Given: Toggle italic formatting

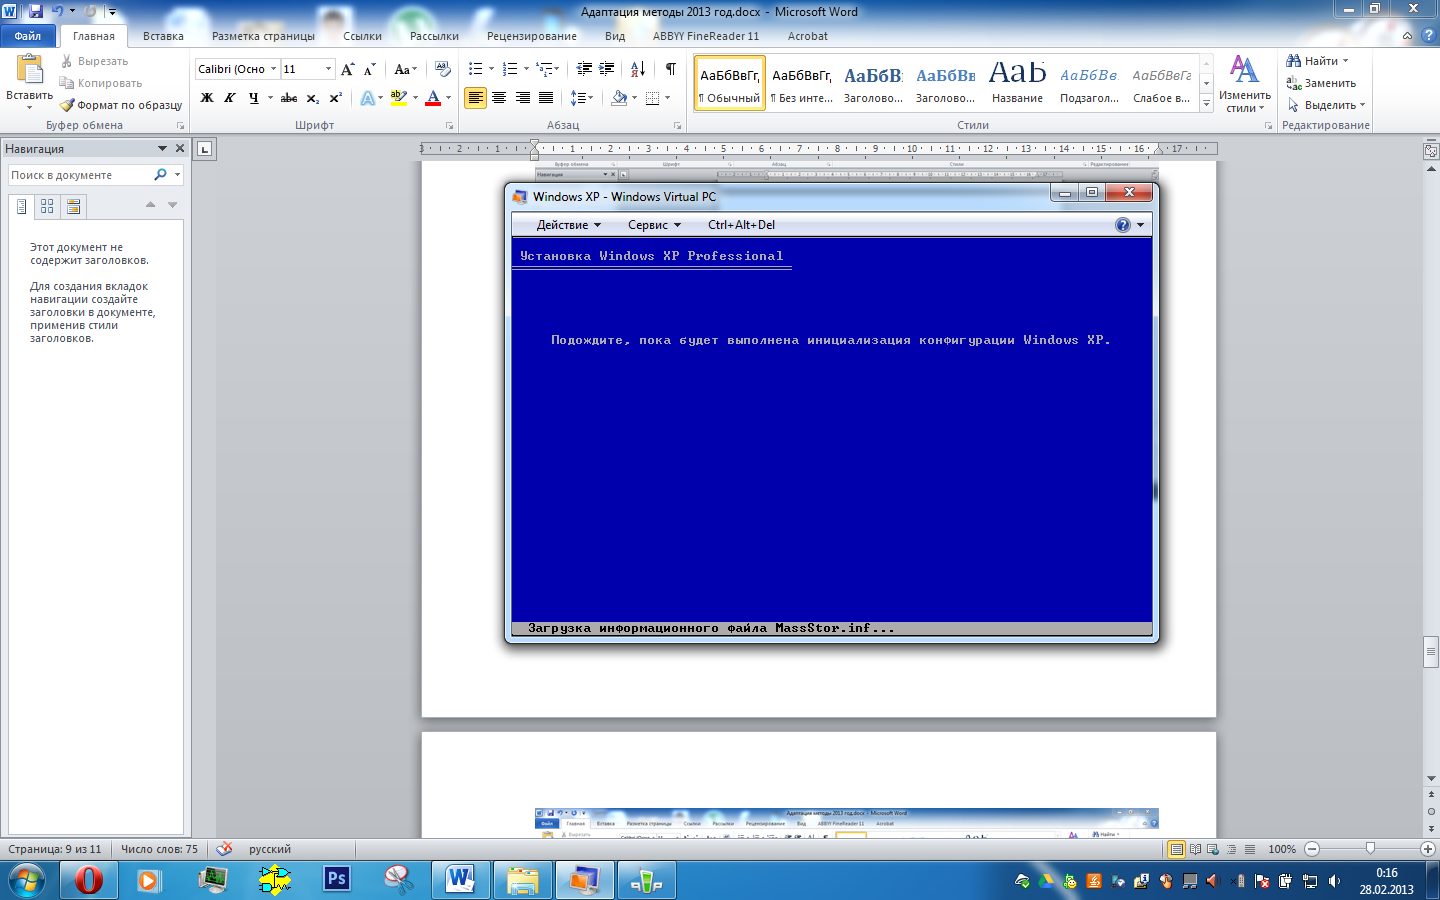Looking at the screenshot, I should [230, 98].
